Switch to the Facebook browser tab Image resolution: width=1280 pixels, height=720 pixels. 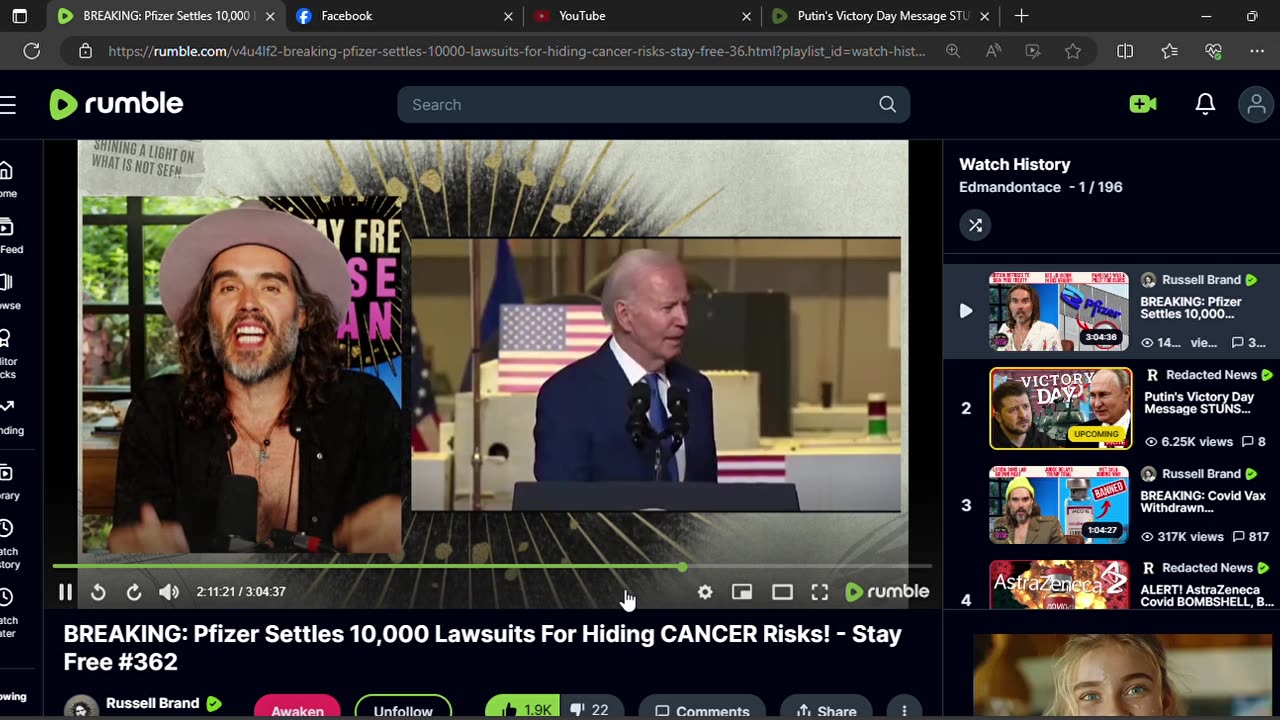click(403, 16)
